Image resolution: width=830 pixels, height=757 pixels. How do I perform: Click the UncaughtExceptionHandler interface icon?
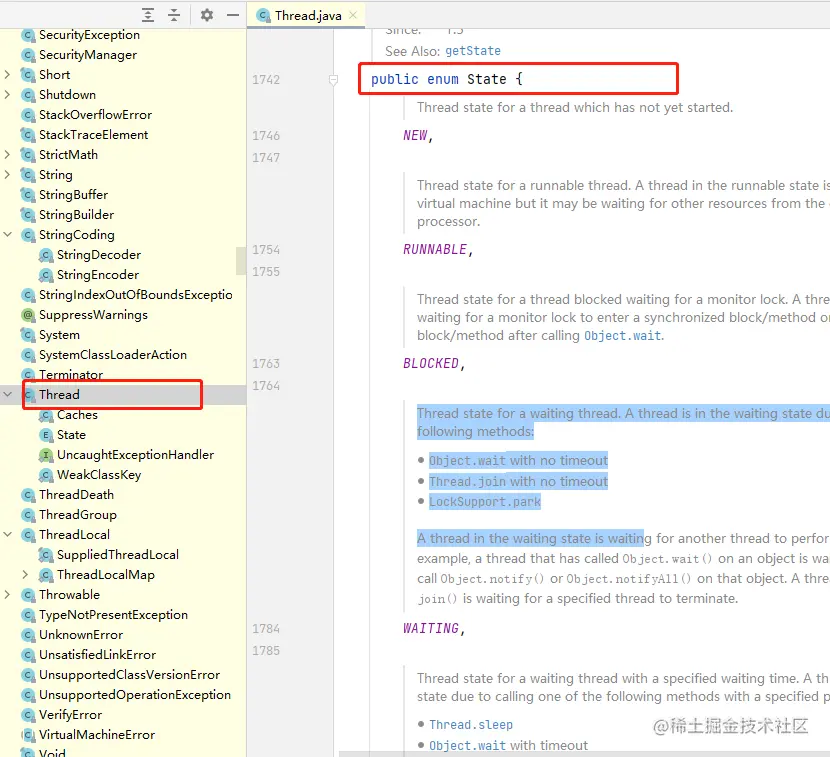point(46,455)
